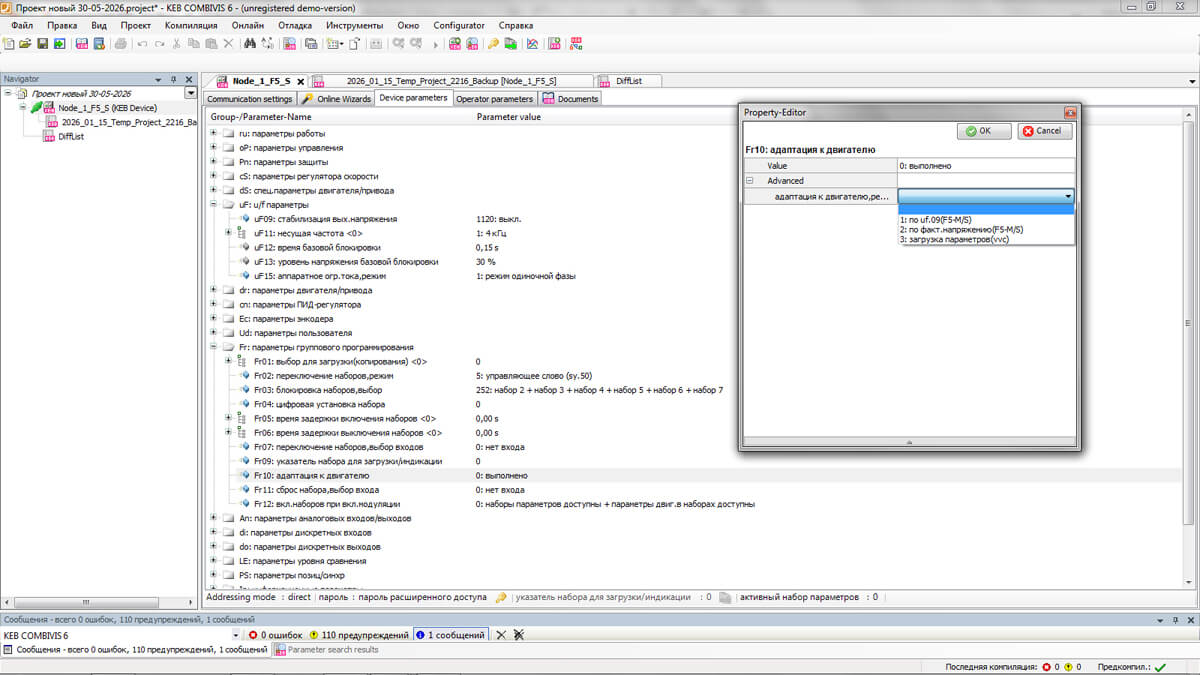Click the undo arrow icon
Image resolution: width=1200 pixels, height=675 pixels.
coord(143,44)
